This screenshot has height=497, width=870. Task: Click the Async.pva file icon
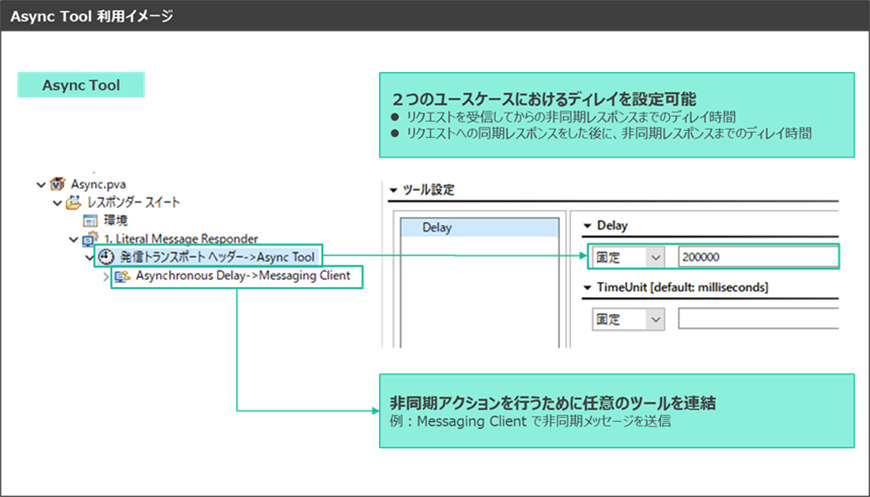click(57, 185)
